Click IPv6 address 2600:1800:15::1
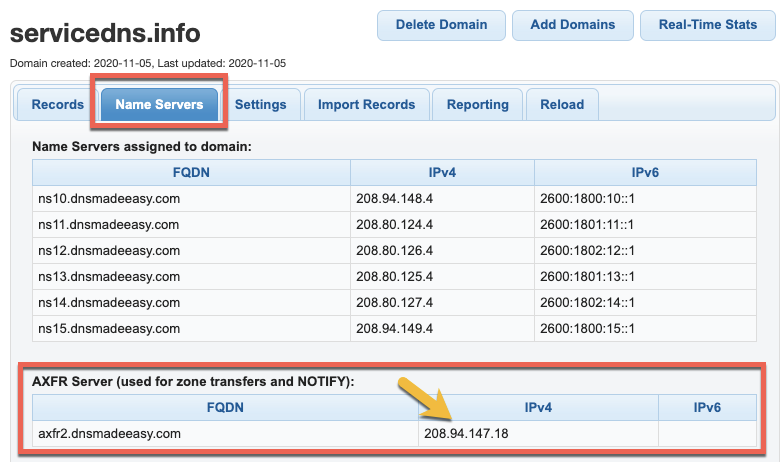Viewport: 783px width, 462px height. pos(587,329)
